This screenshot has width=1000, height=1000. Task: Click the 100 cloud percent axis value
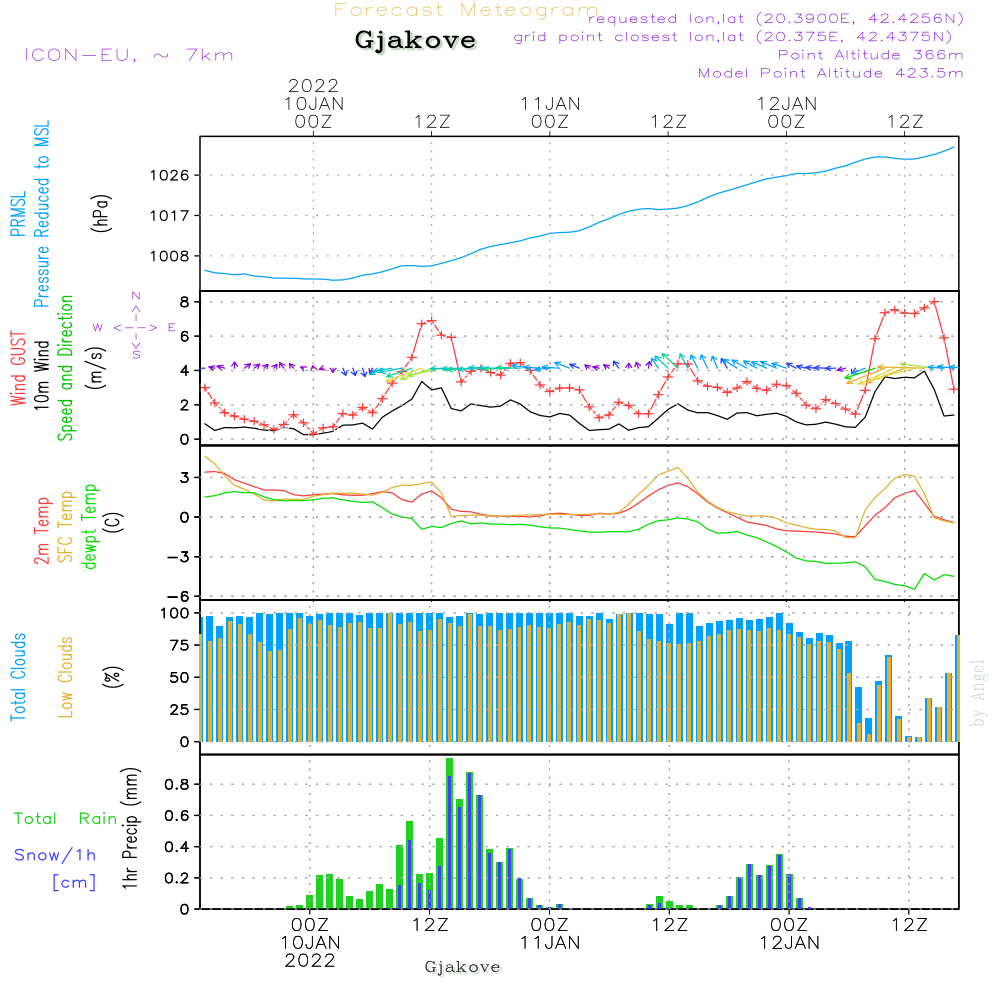pyautogui.click(x=175, y=614)
